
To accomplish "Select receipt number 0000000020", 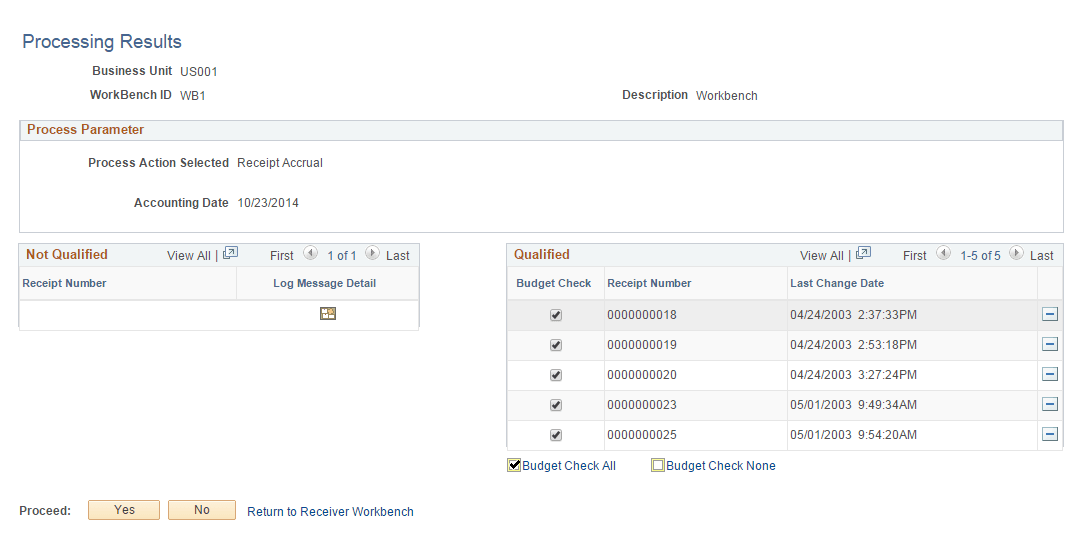I will point(642,375).
